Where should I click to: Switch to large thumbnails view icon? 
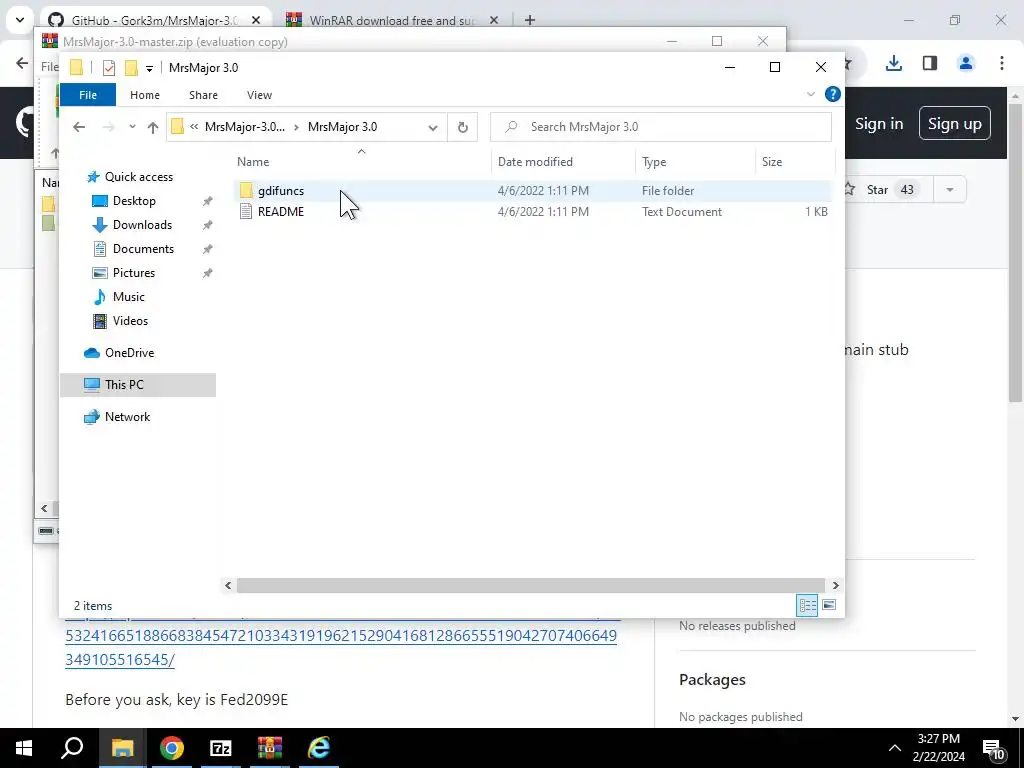(x=829, y=605)
